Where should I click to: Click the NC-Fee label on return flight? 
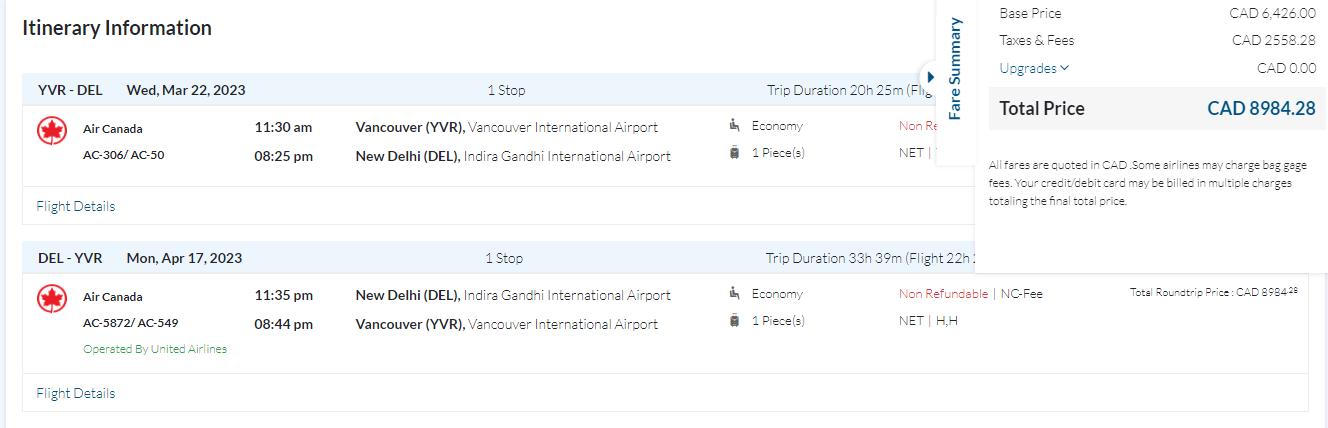coord(1021,294)
